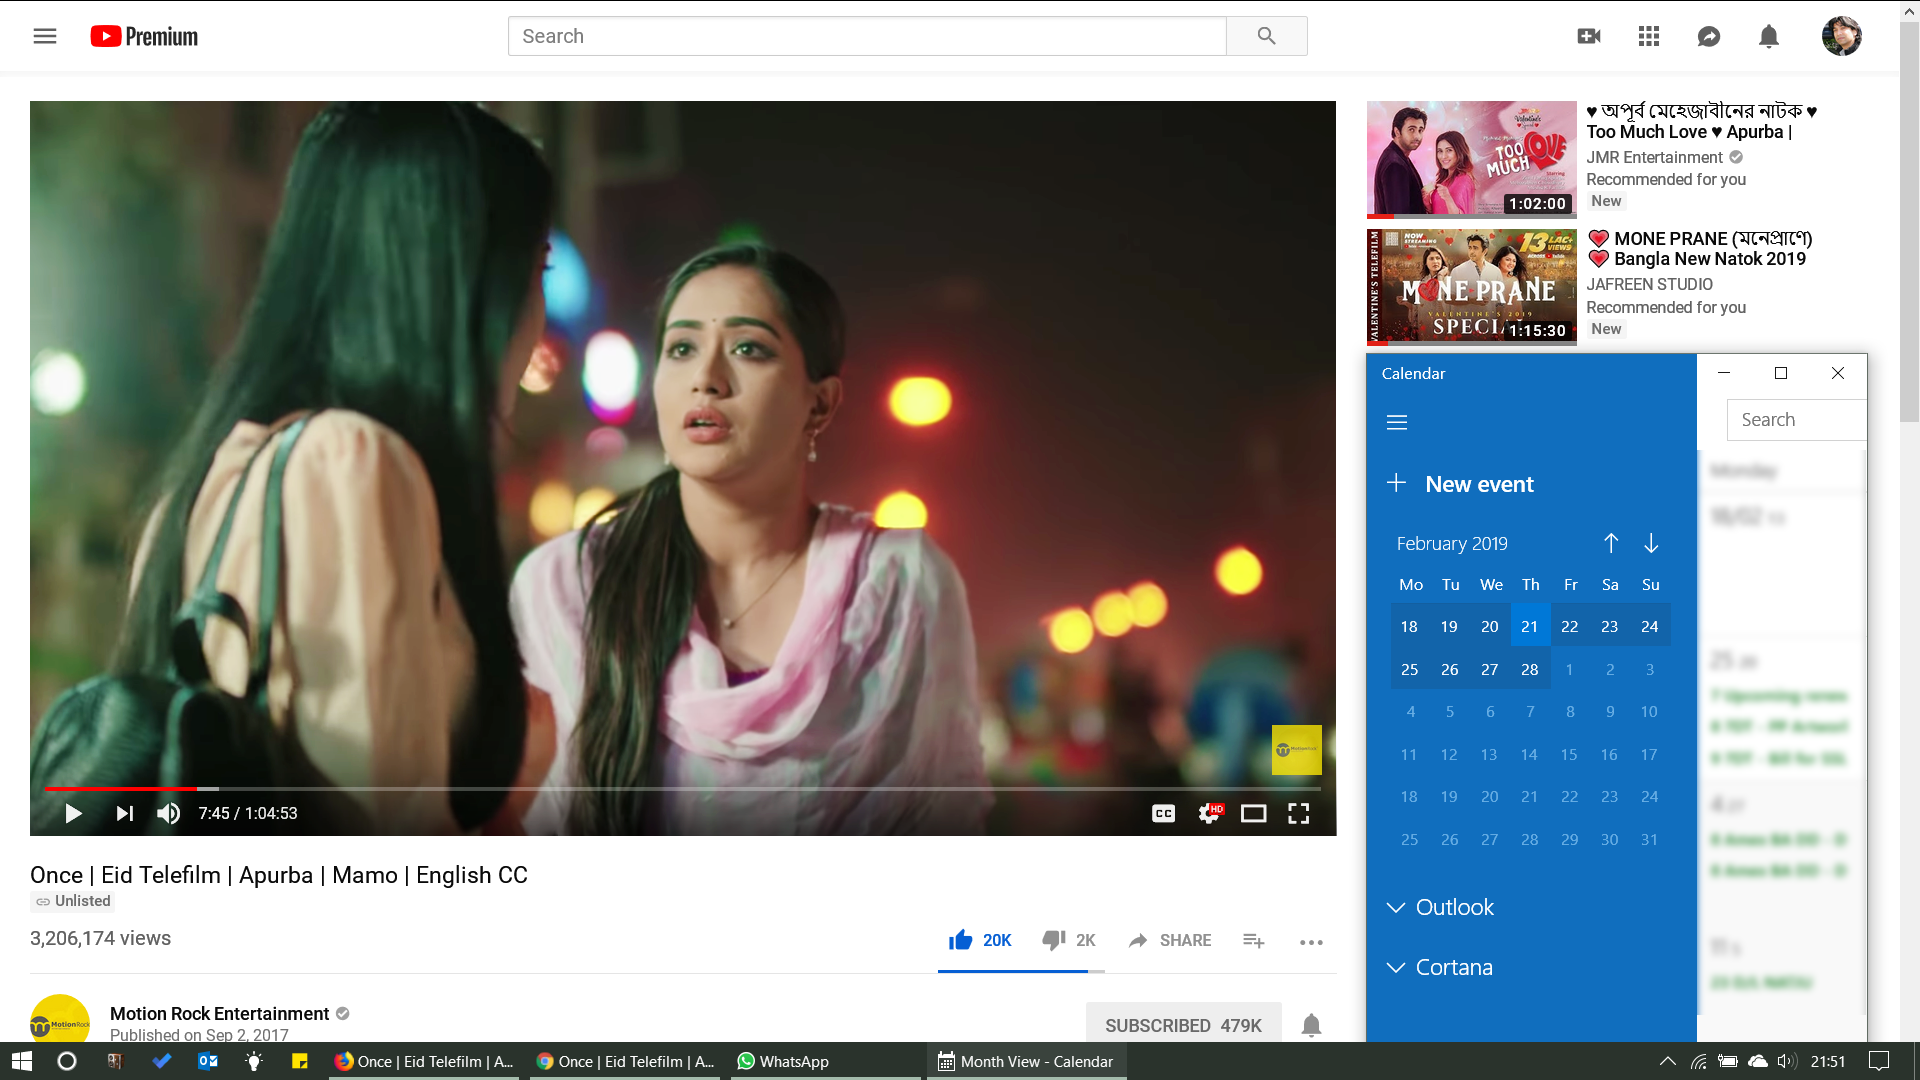Open February 2019 month picker heading

tap(1452, 543)
